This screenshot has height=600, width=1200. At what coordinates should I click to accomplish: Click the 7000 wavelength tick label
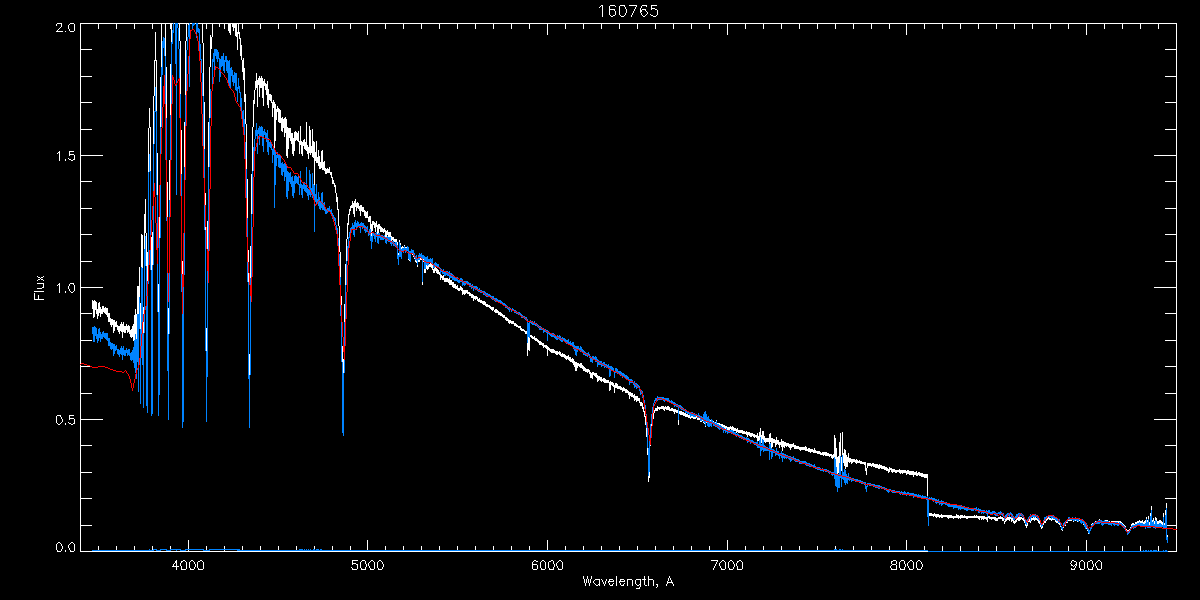[x=727, y=564]
